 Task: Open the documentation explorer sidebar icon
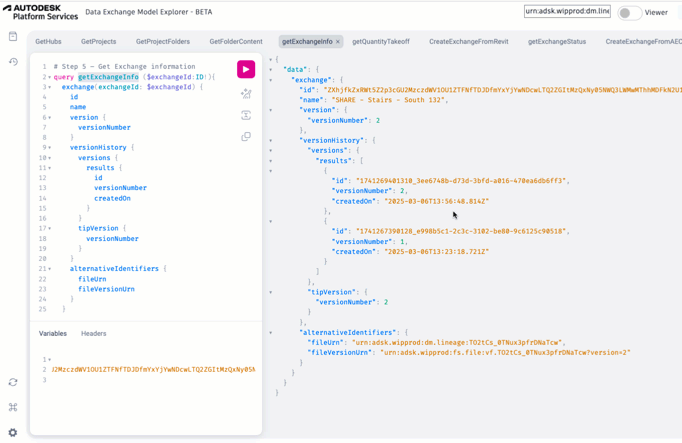[13, 37]
